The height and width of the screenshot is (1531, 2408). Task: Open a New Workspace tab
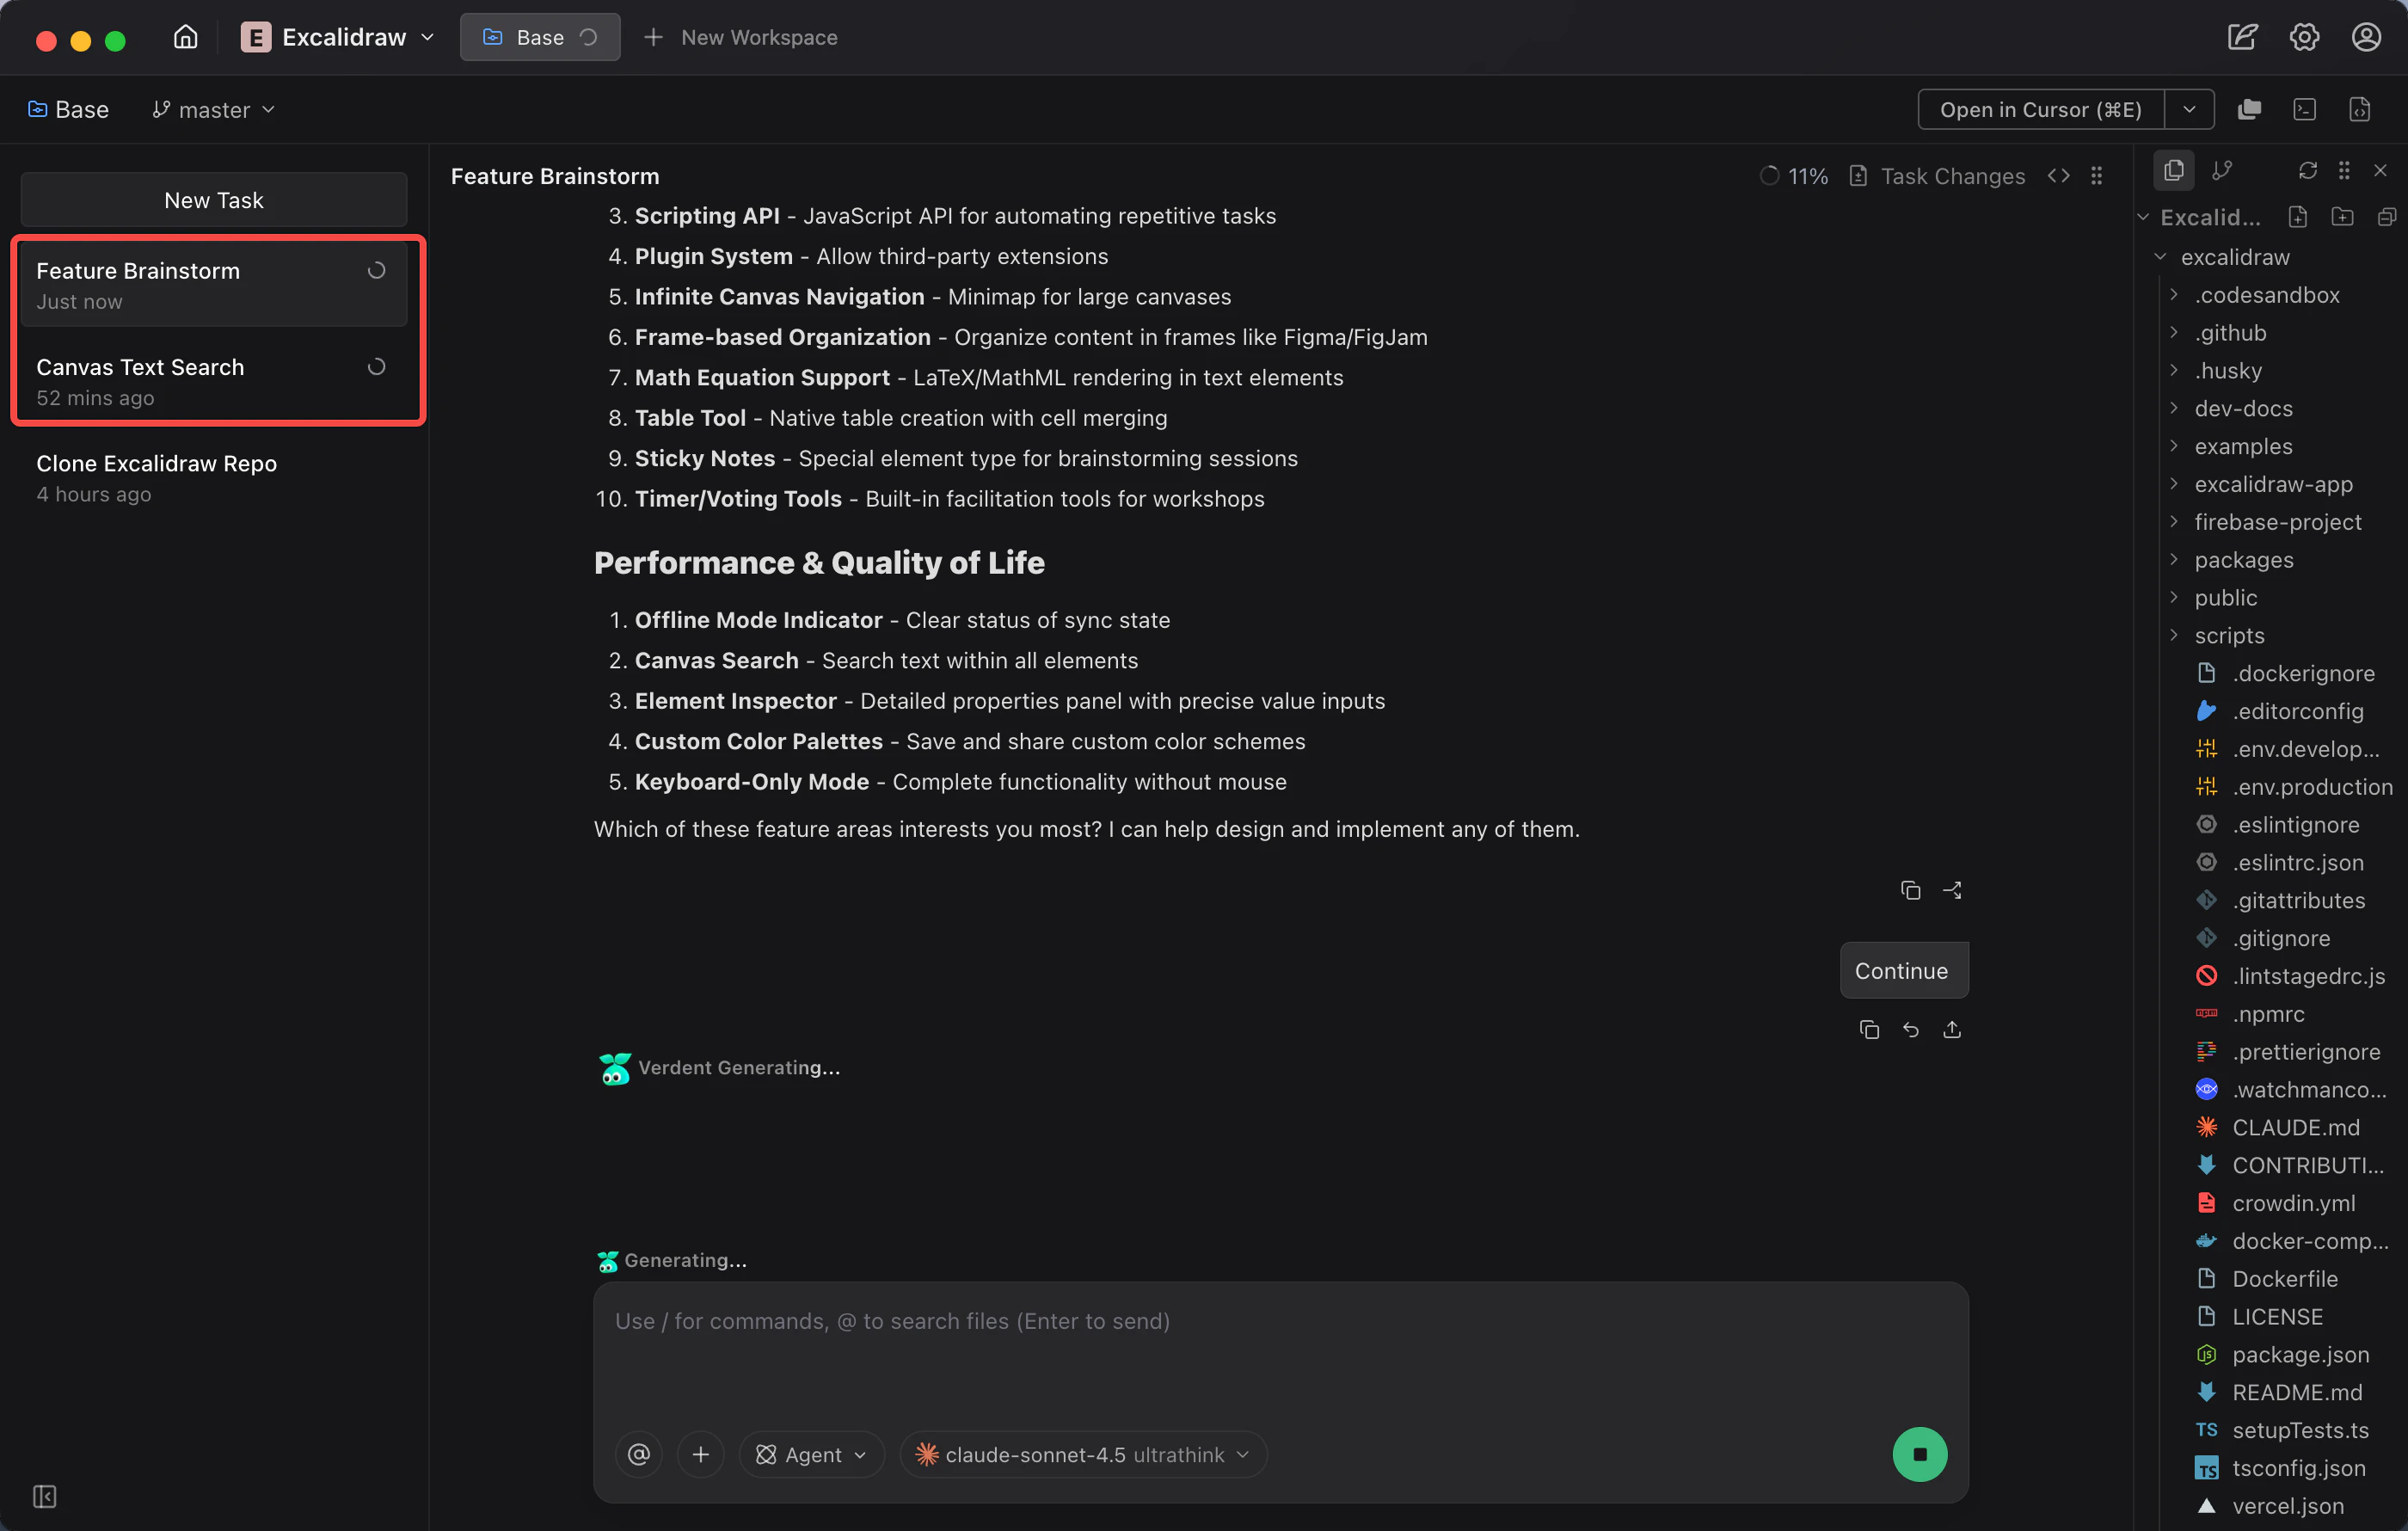741,37
